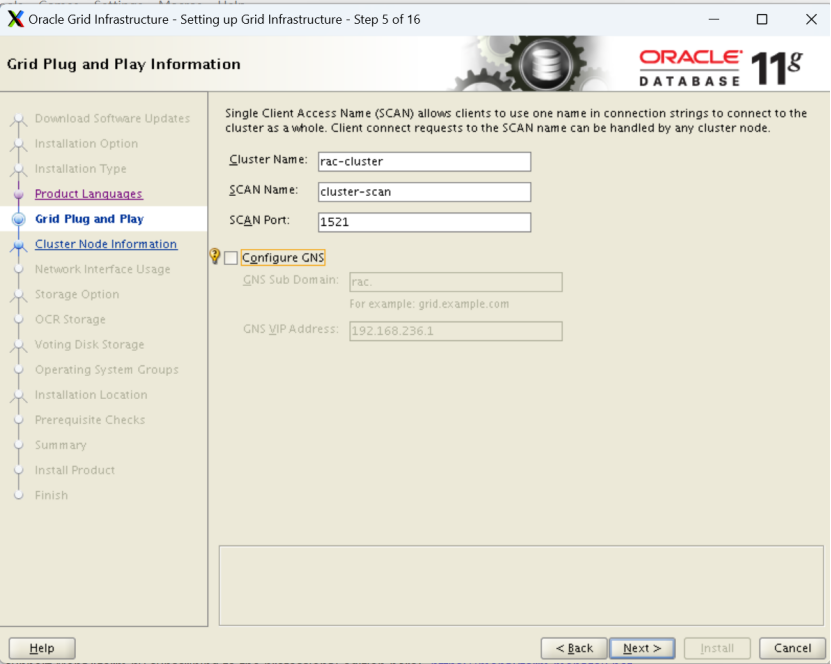Open the Product Languages step link
Image resolution: width=831 pixels, height=664 pixels.
(91, 194)
